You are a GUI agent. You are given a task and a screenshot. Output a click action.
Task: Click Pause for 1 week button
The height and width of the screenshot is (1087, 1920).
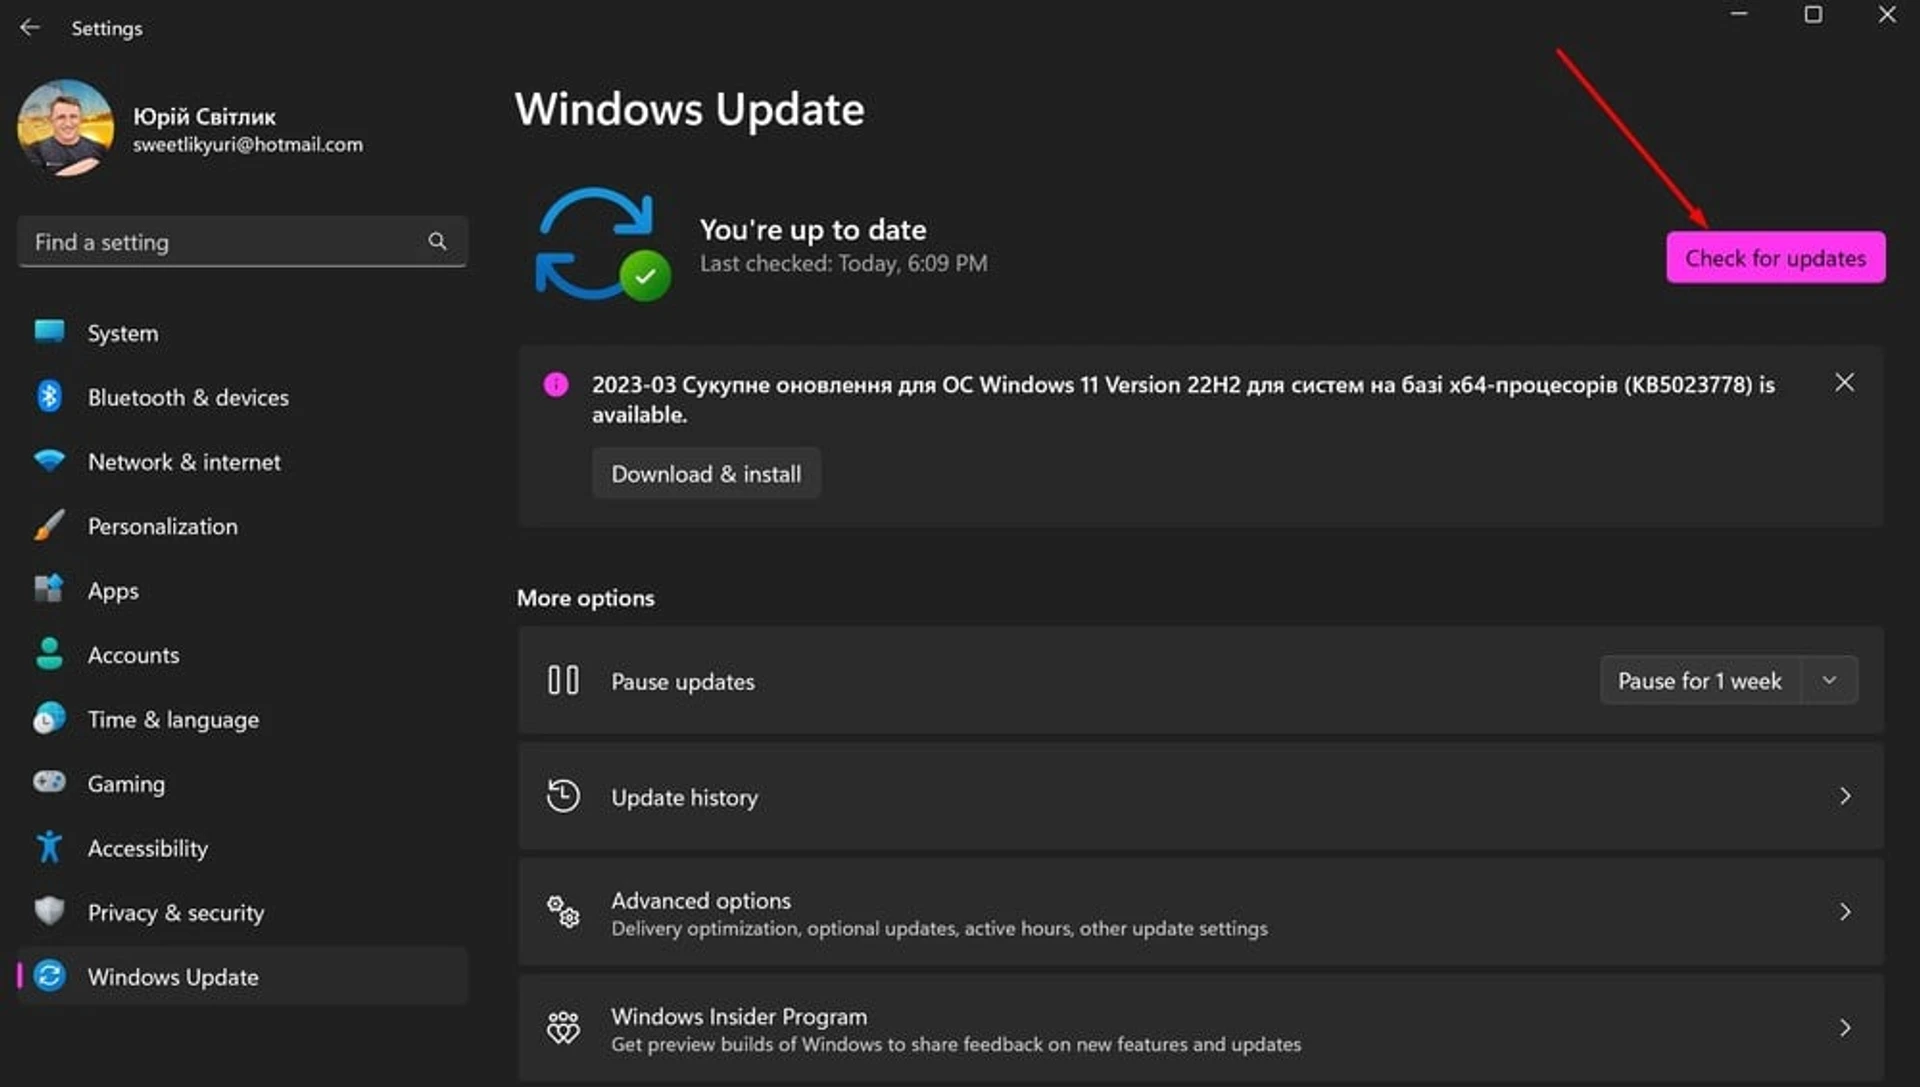coord(1700,680)
